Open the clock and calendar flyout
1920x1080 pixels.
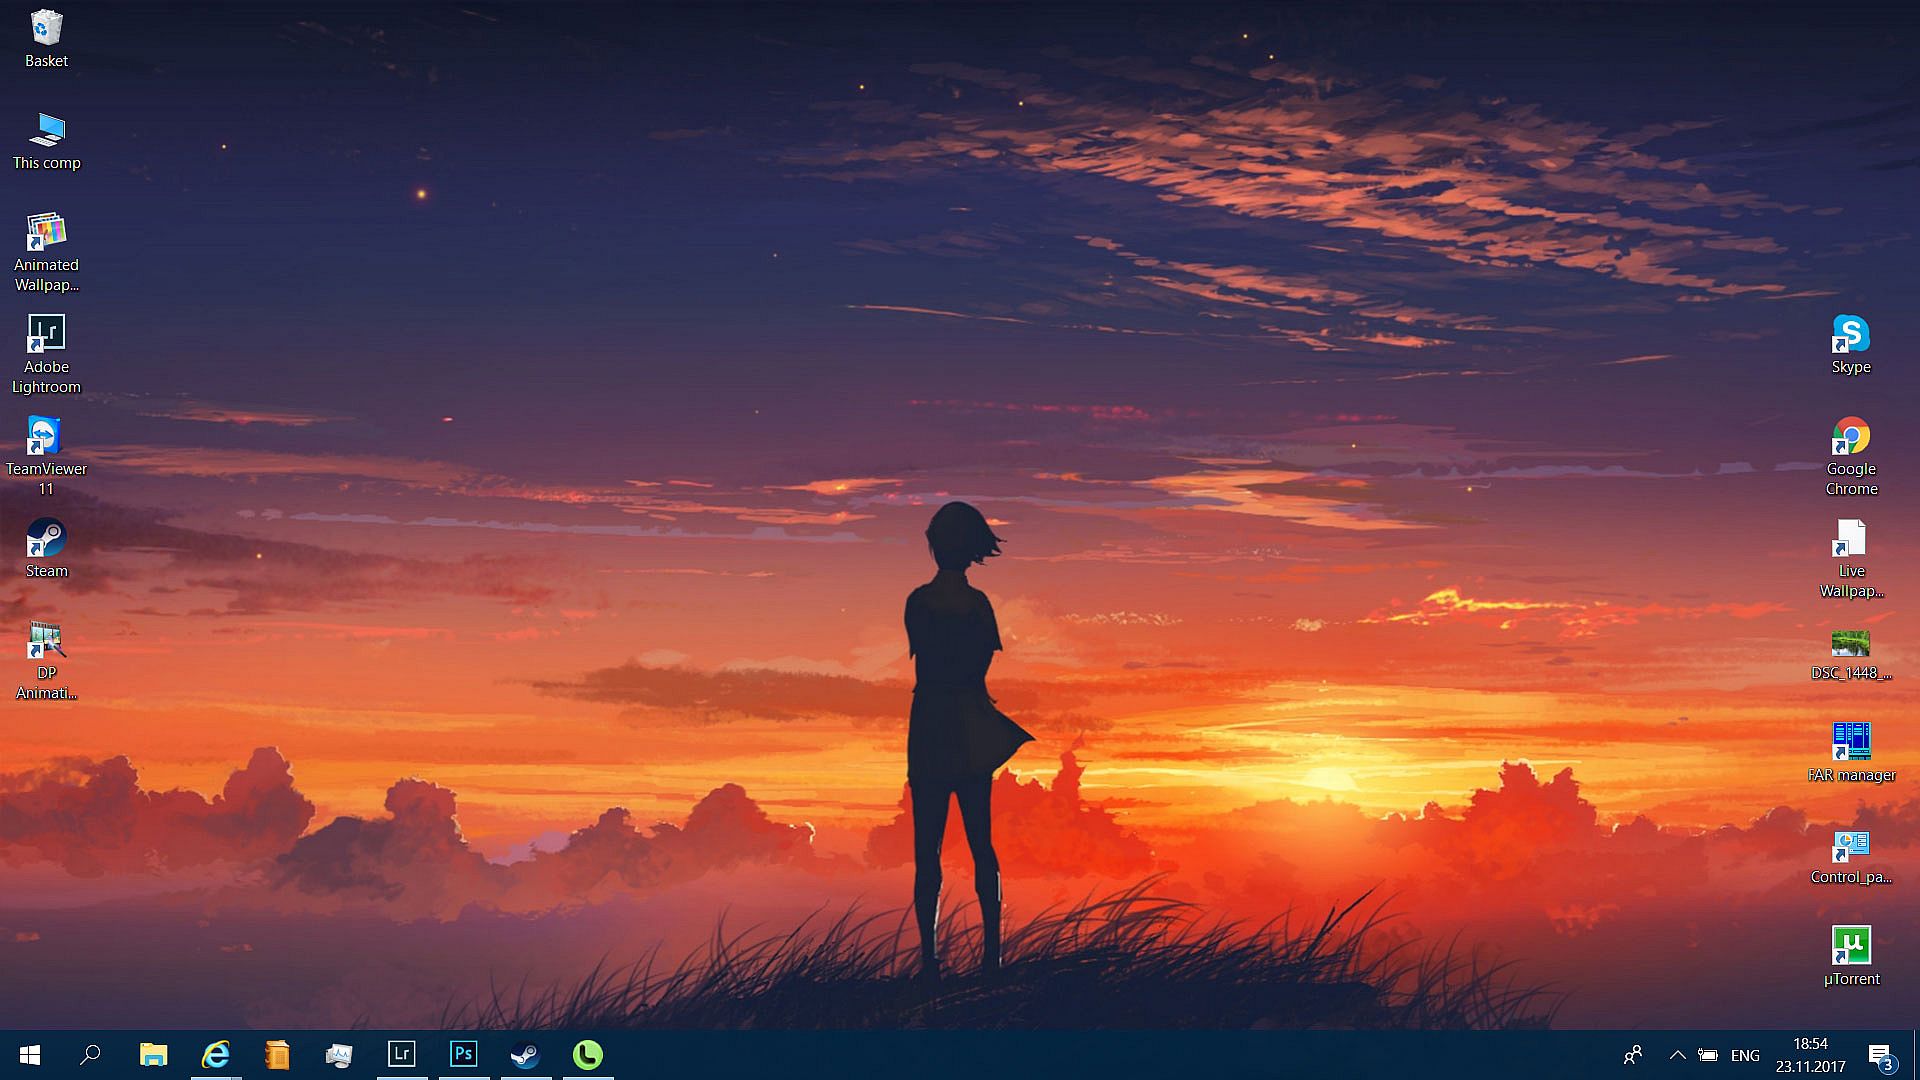1810,1055
